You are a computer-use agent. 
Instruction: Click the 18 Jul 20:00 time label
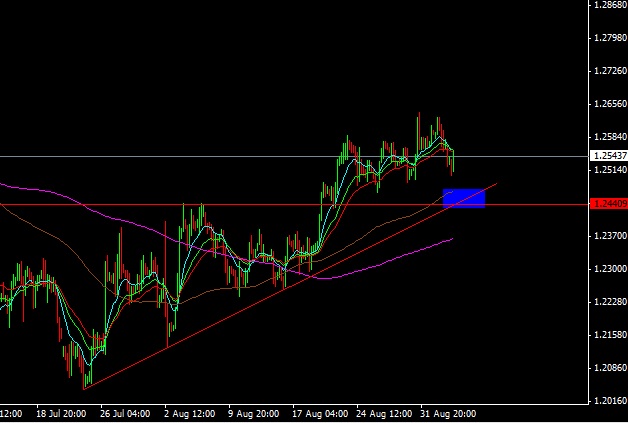point(61,413)
